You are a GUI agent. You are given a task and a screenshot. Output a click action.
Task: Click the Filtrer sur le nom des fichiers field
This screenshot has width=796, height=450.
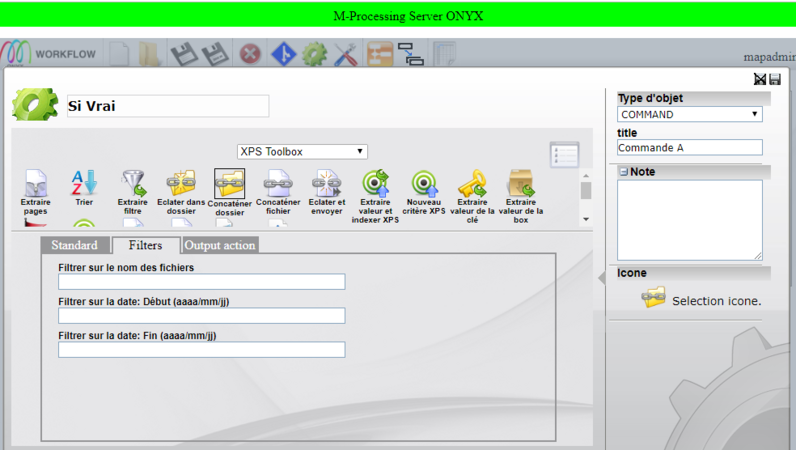tap(201, 282)
